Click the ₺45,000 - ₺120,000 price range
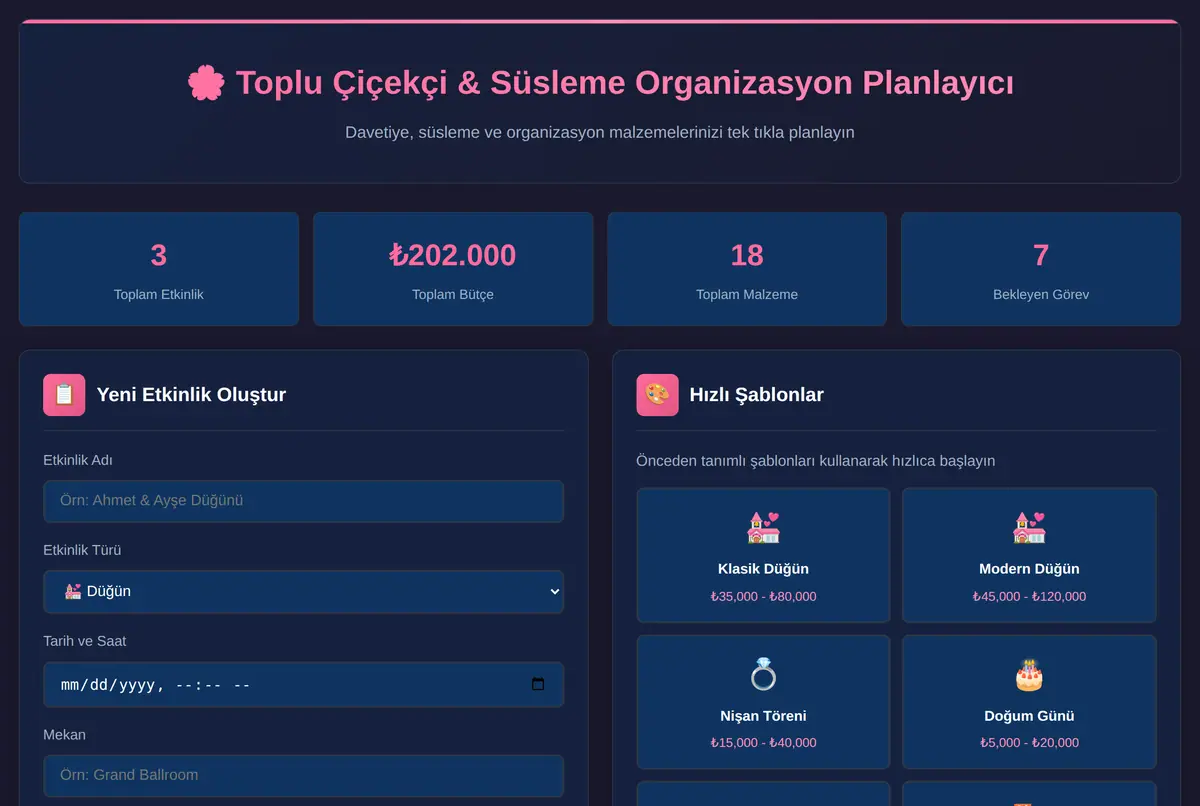Image resolution: width=1200 pixels, height=806 pixels. tap(1029, 596)
